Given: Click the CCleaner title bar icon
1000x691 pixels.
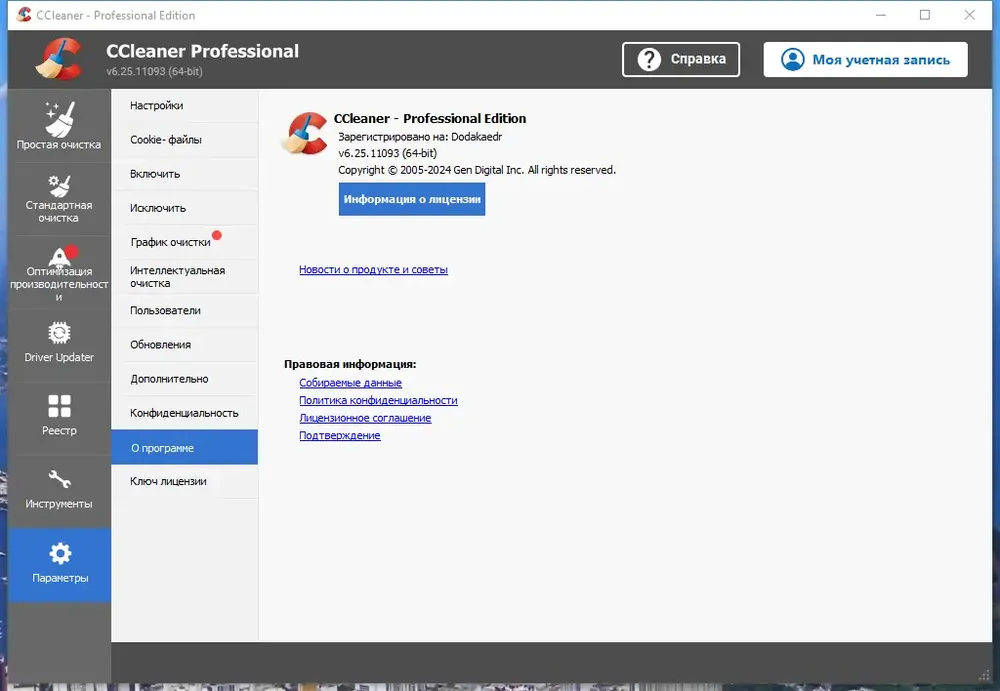Looking at the screenshot, I should click(x=24, y=15).
